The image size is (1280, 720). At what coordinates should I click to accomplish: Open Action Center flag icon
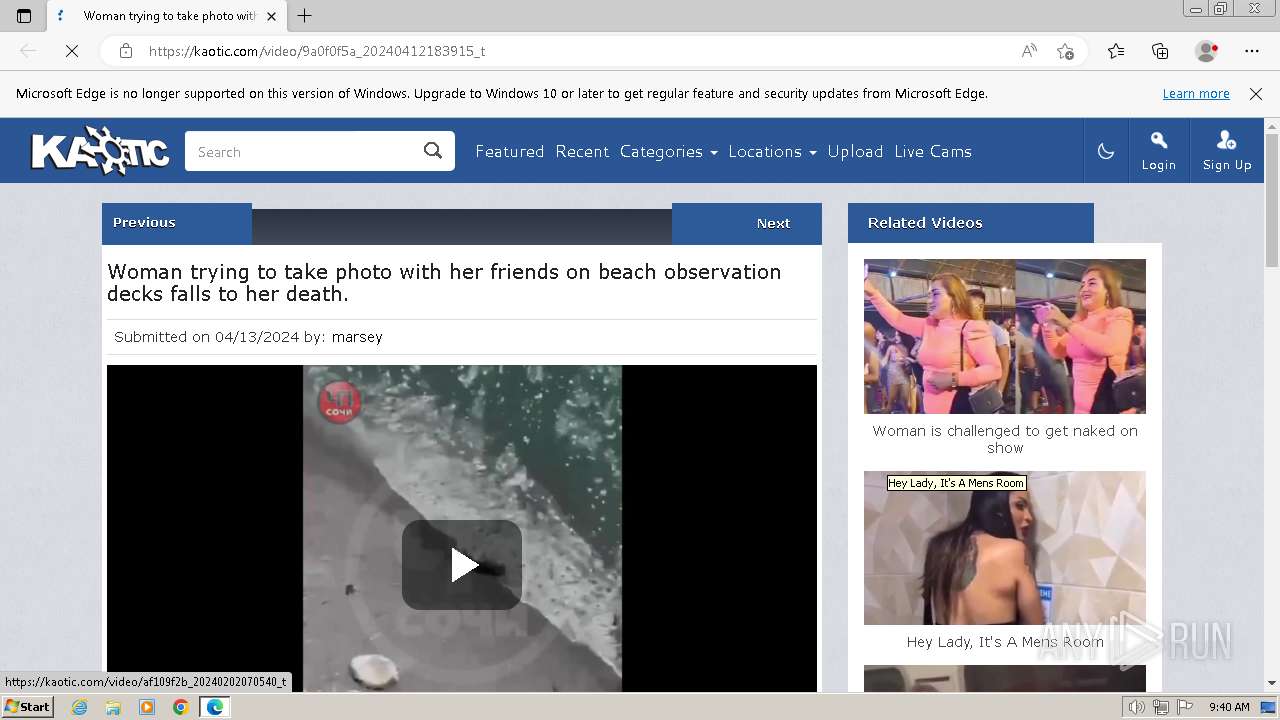1185,707
